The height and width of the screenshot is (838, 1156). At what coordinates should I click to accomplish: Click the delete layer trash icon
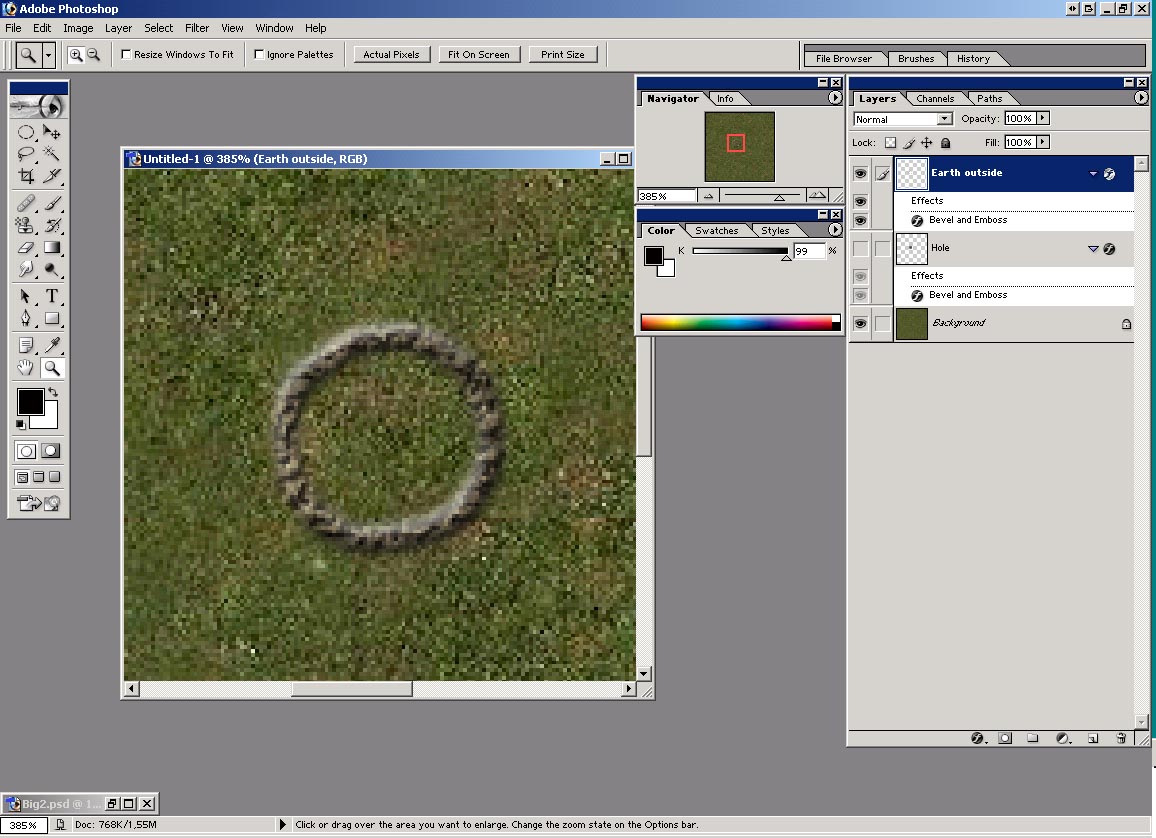pyautogui.click(x=1121, y=738)
